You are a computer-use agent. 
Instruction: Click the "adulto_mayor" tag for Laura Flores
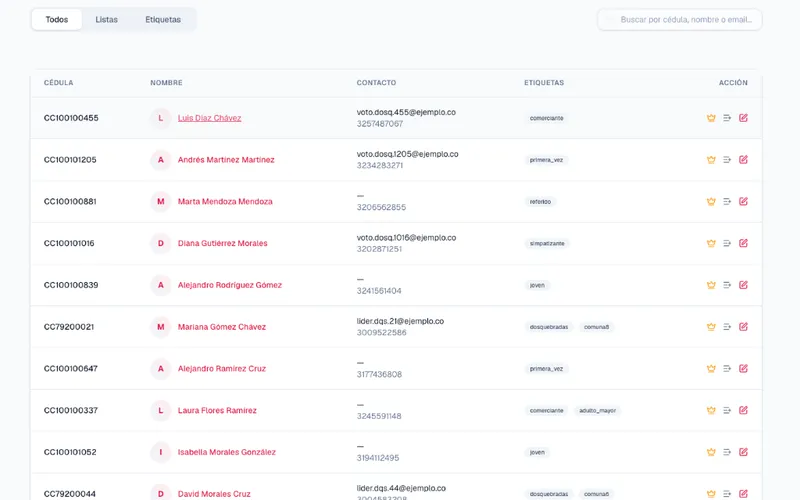pyautogui.click(x=597, y=410)
